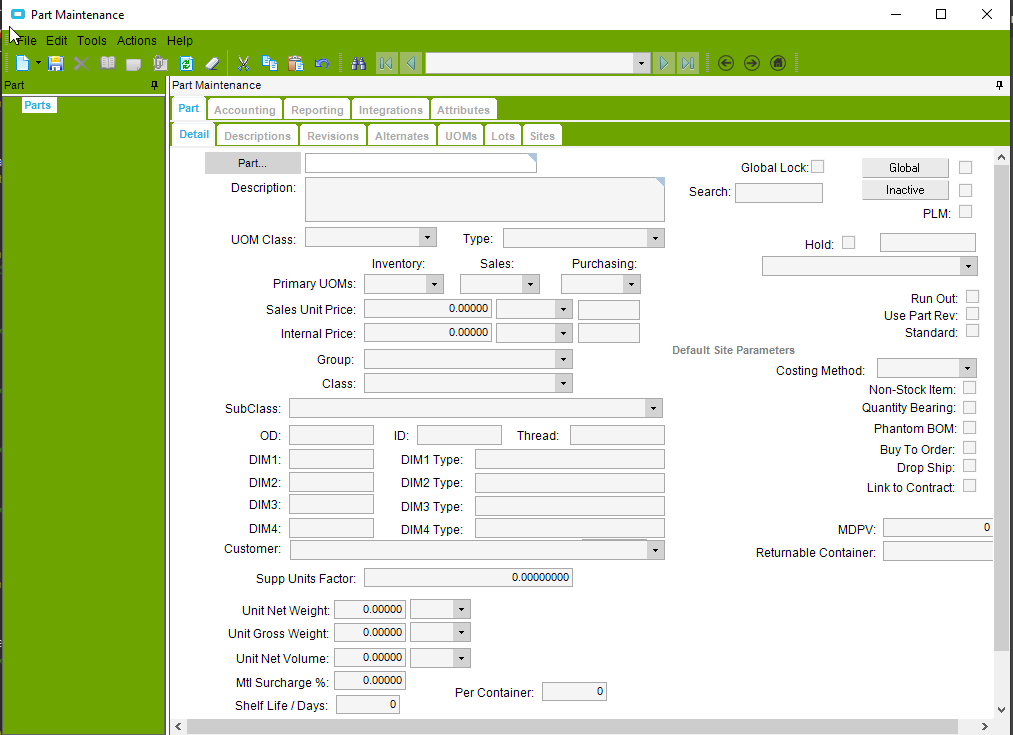
Task: Switch to the Revisions tab
Action: pos(332,136)
